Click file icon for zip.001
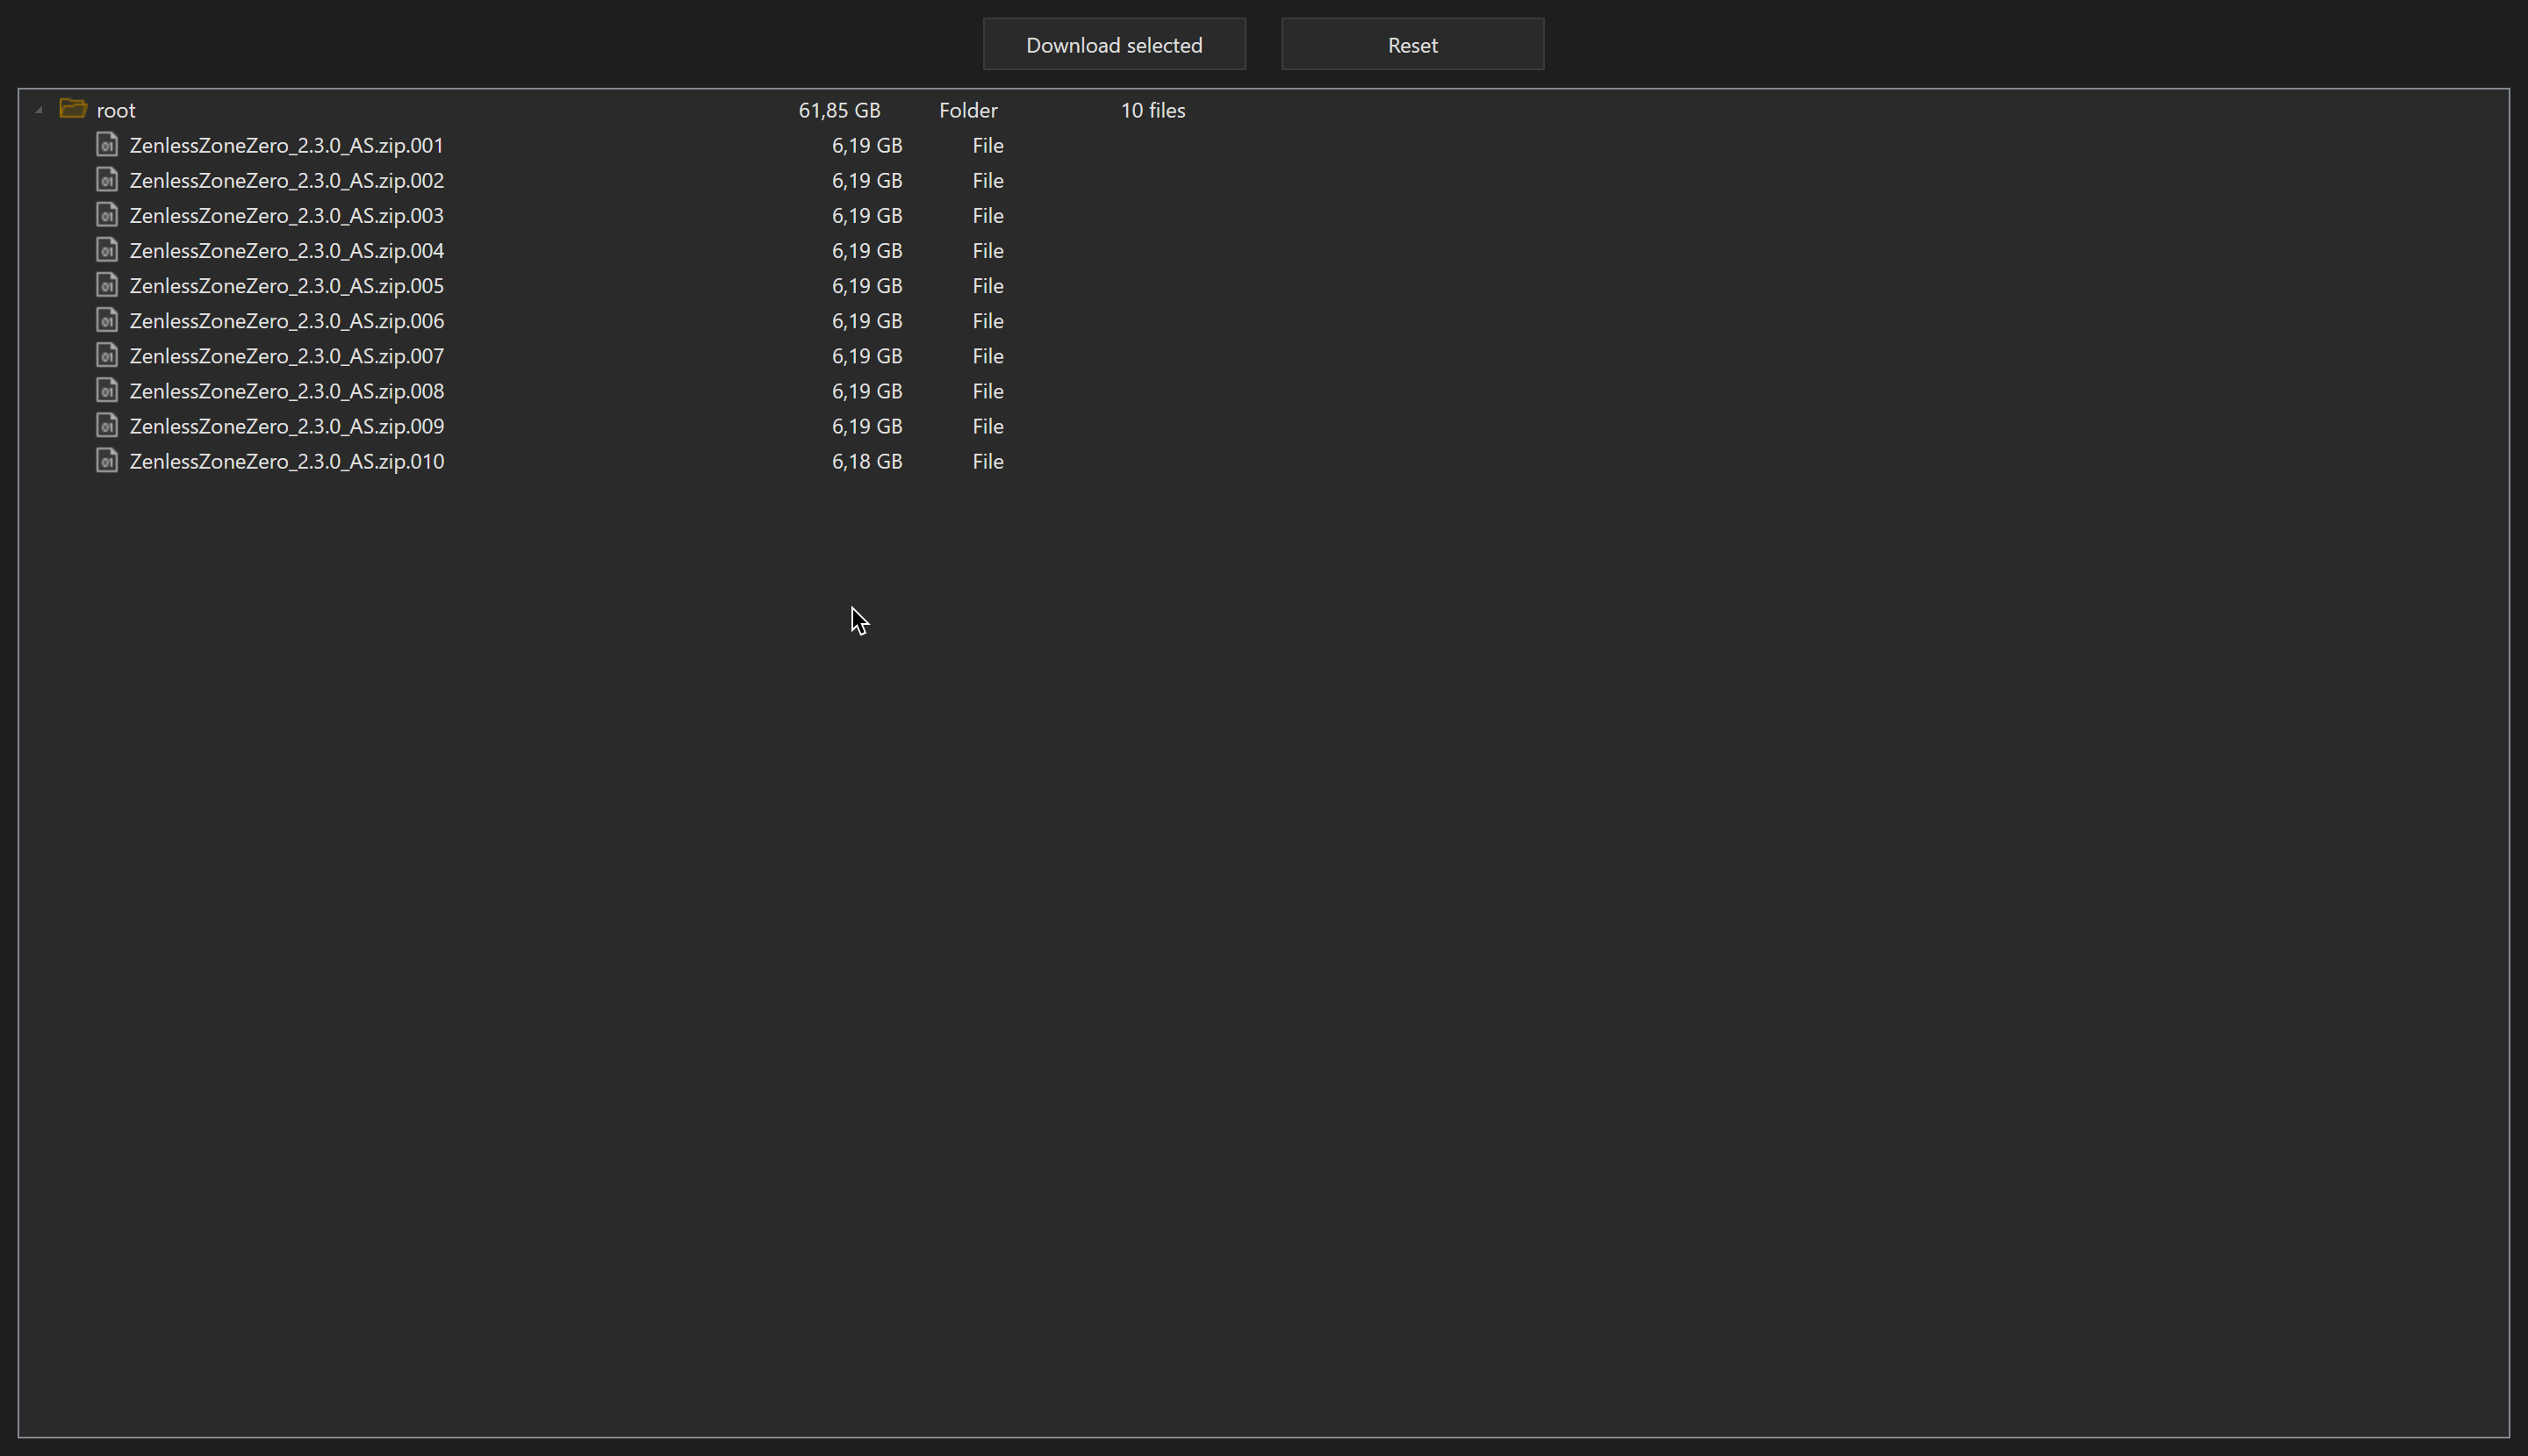The height and width of the screenshot is (1456, 2528). [107, 145]
